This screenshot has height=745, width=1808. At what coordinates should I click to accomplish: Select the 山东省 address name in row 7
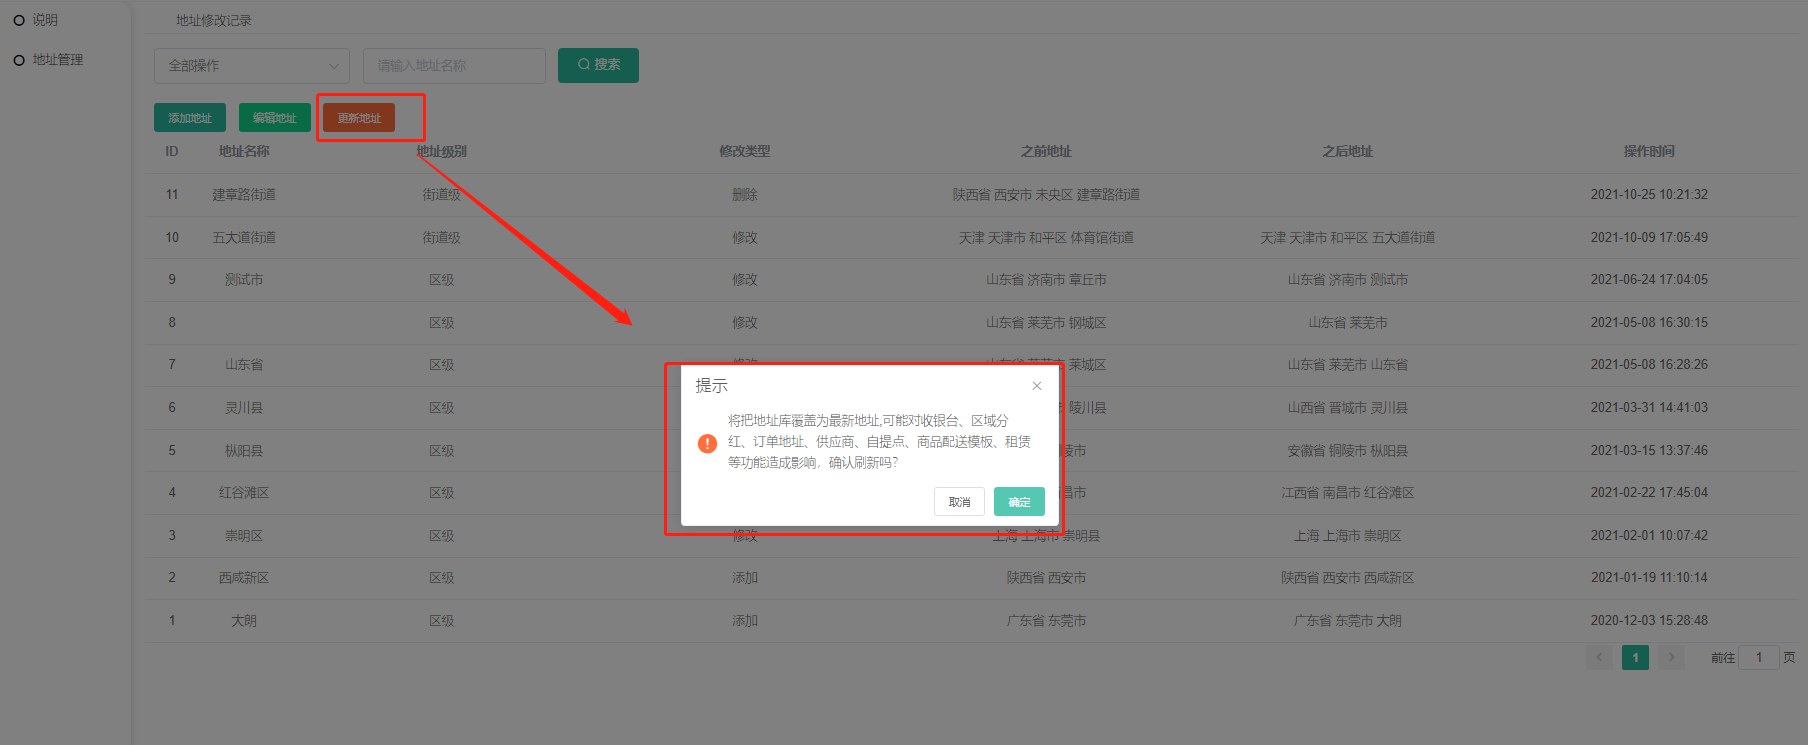click(244, 365)
